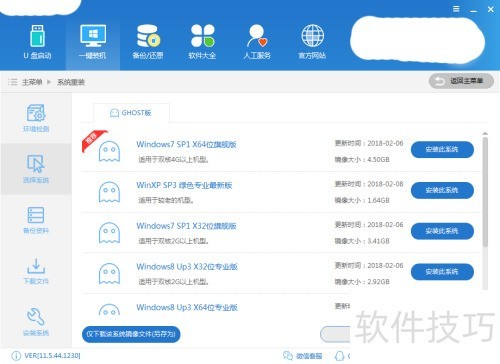Click 仅下载该系统镜像文件(另存为) button

click(131, 334)
